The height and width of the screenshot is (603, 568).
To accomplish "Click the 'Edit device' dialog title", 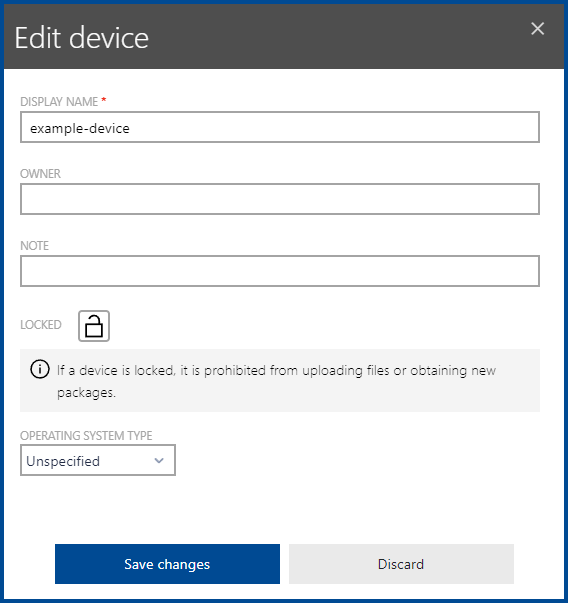I will click(82, 38).
